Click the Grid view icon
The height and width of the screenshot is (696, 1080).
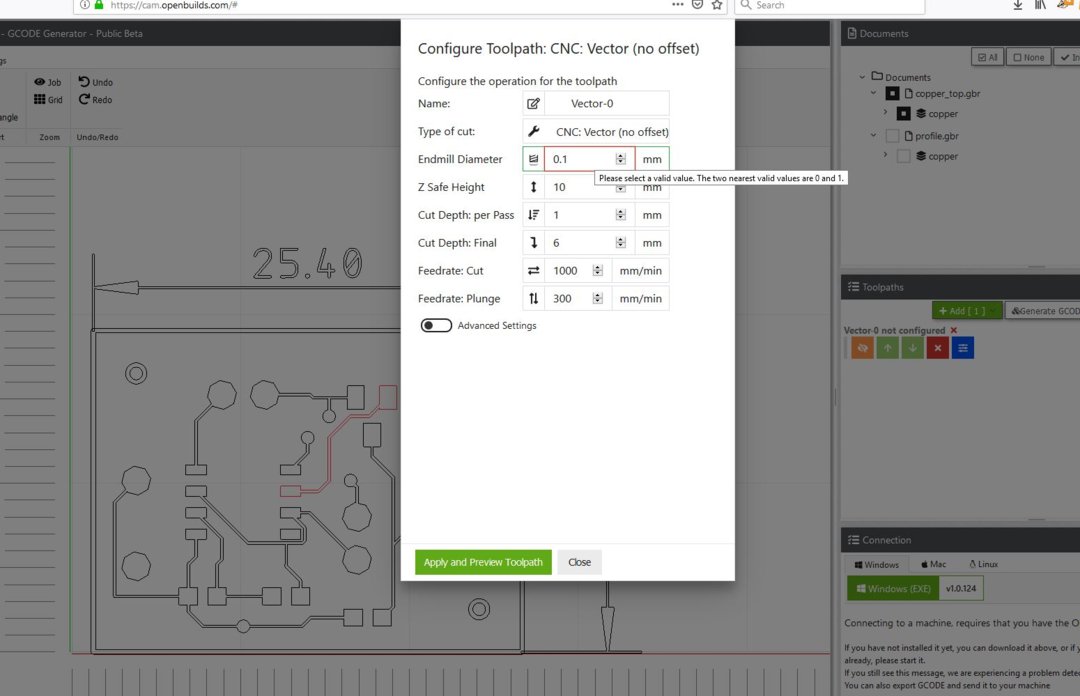40,99
